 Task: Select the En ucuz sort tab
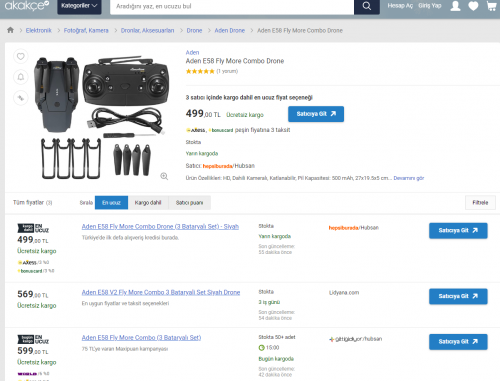111,203
